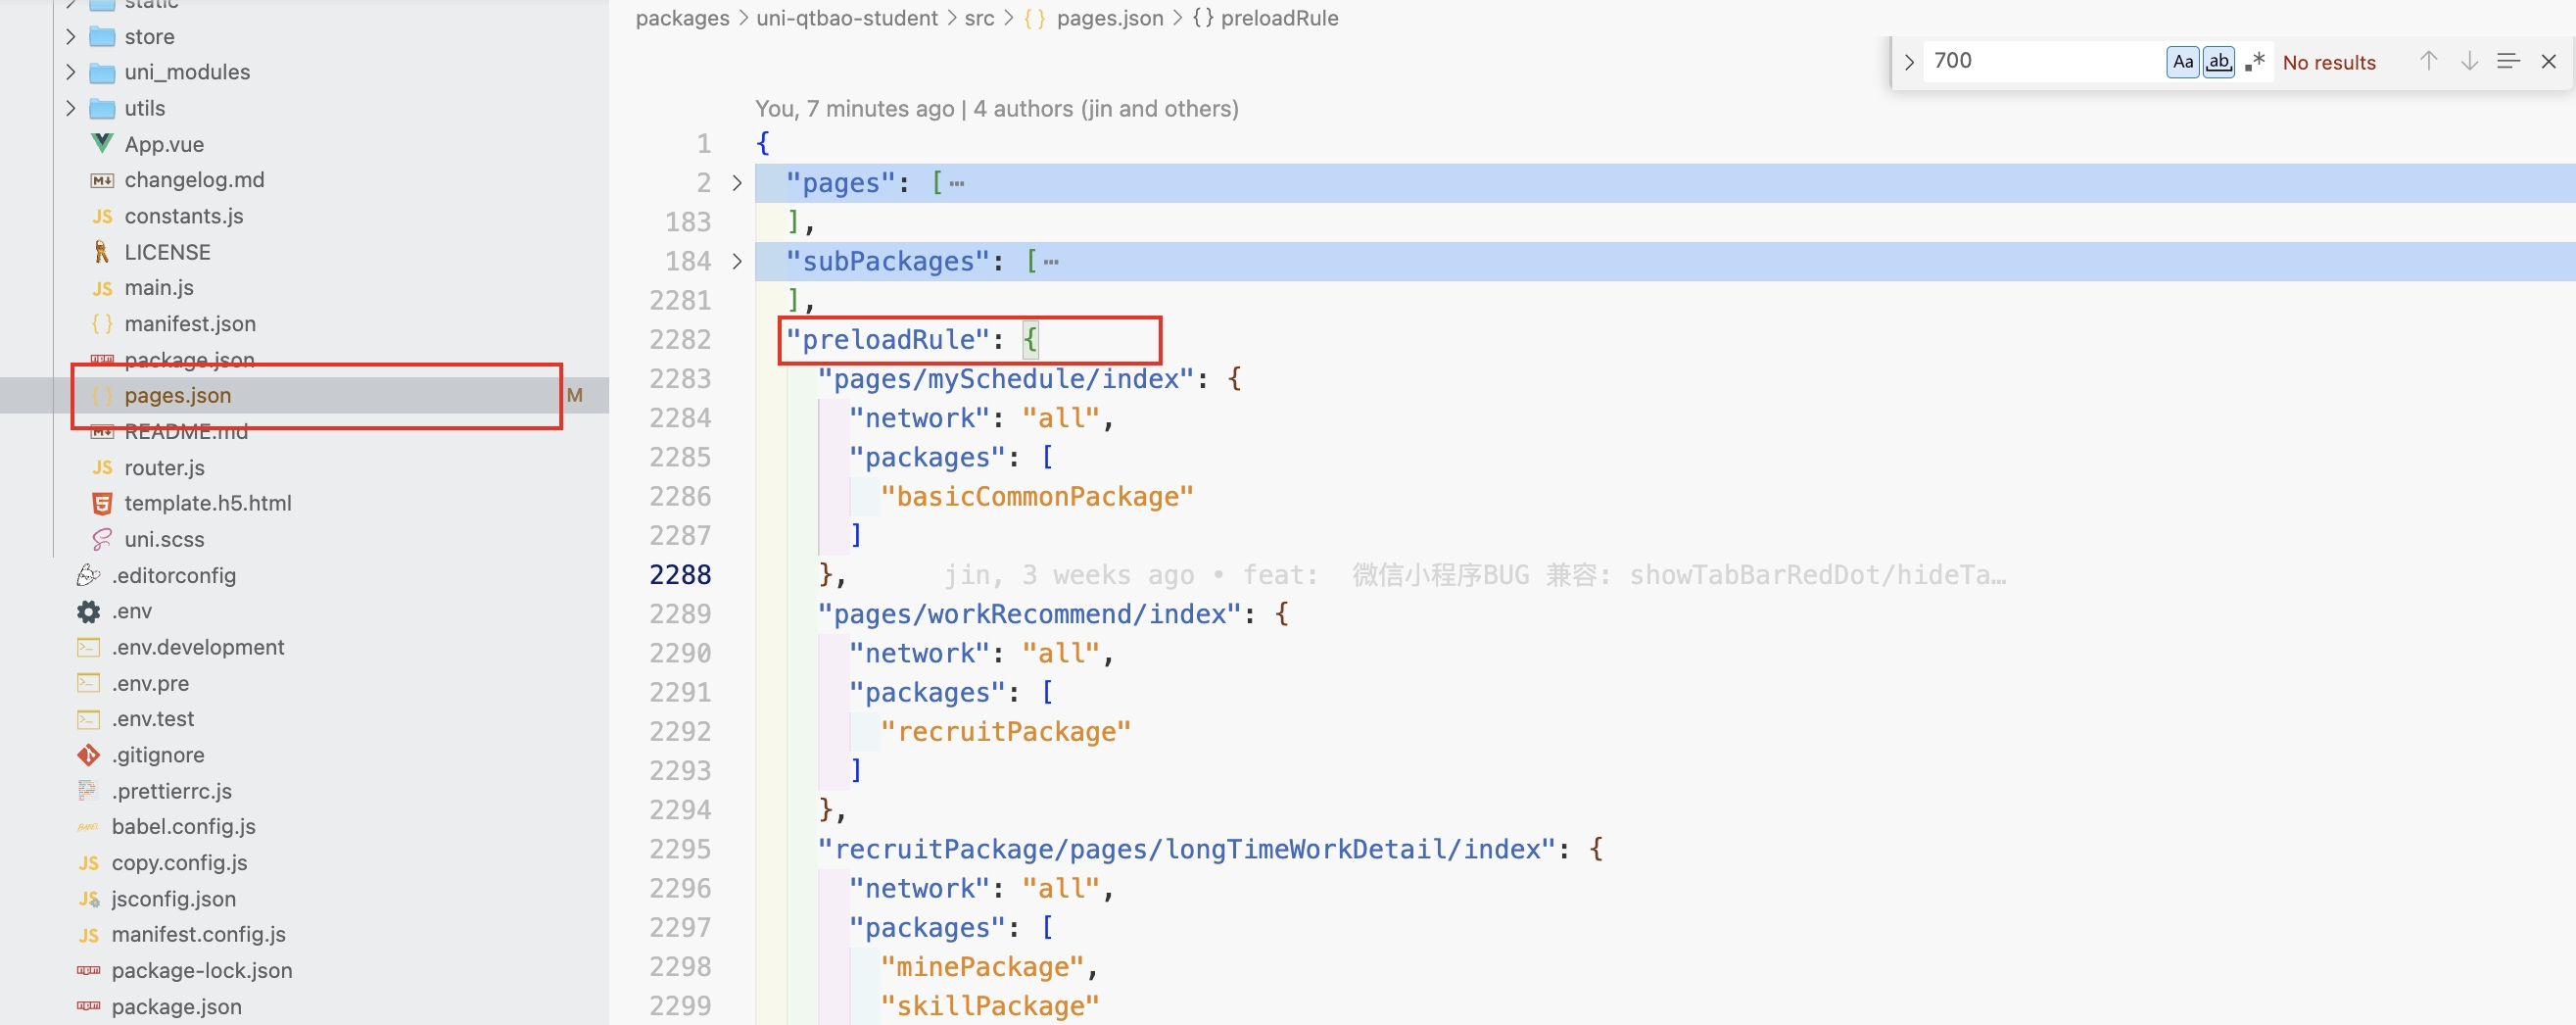This screenshot has width=2576, height=1025.
Task: Click HTML5 icon beside template.h5.html
Action: pyautogui.click(x=102, y=503)
